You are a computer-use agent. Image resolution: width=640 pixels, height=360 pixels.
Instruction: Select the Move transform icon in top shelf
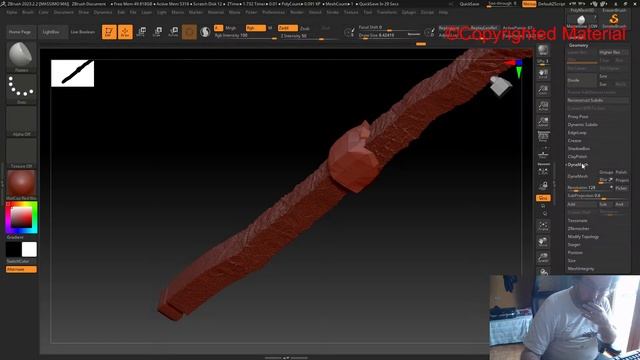pyautogui.click(x=141, y=32)
